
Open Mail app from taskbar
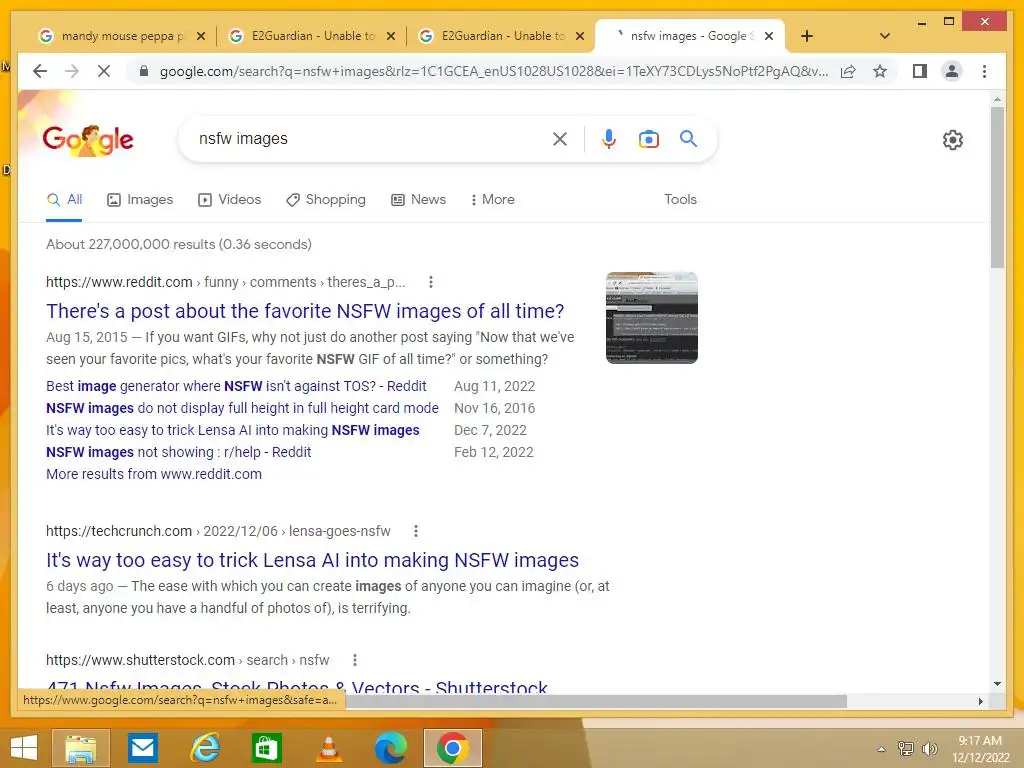pos(142,748)
